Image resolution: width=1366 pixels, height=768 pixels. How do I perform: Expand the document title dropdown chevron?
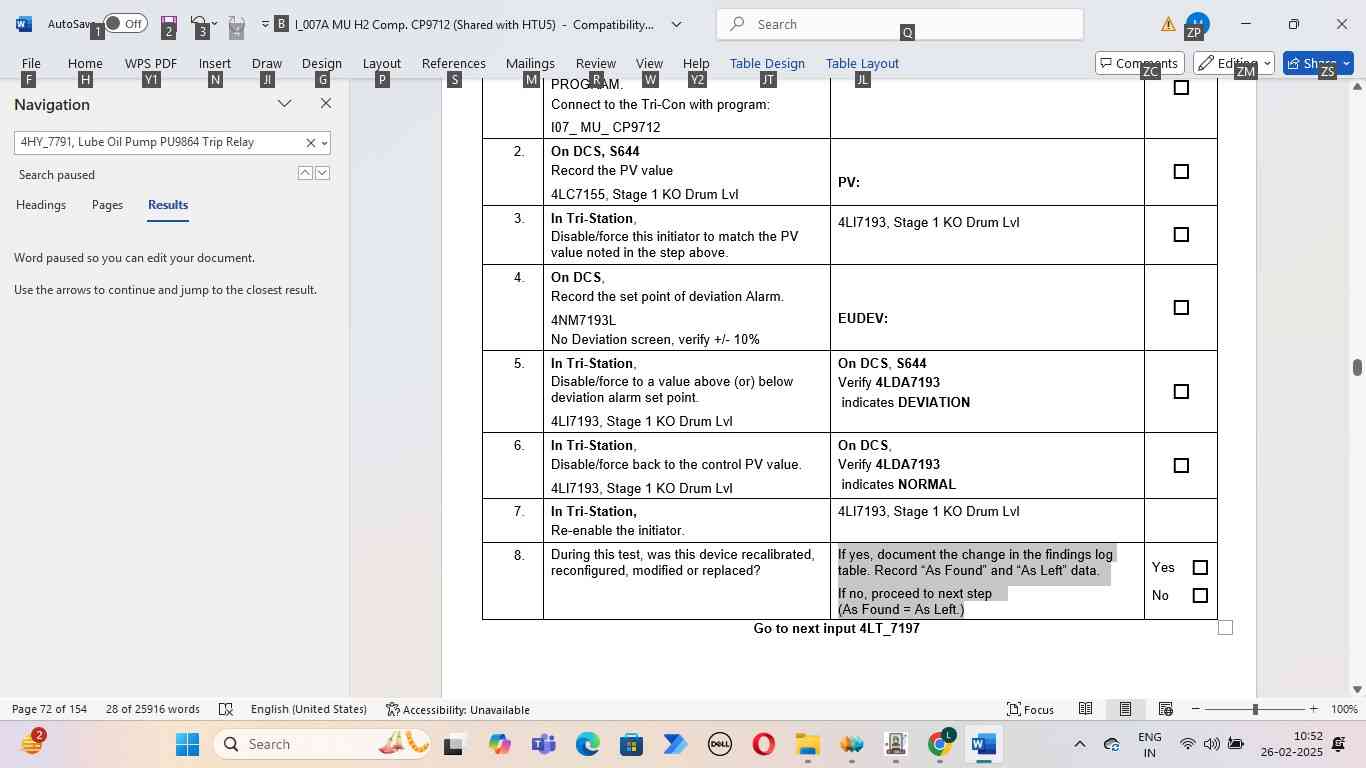tap(676, 24)
